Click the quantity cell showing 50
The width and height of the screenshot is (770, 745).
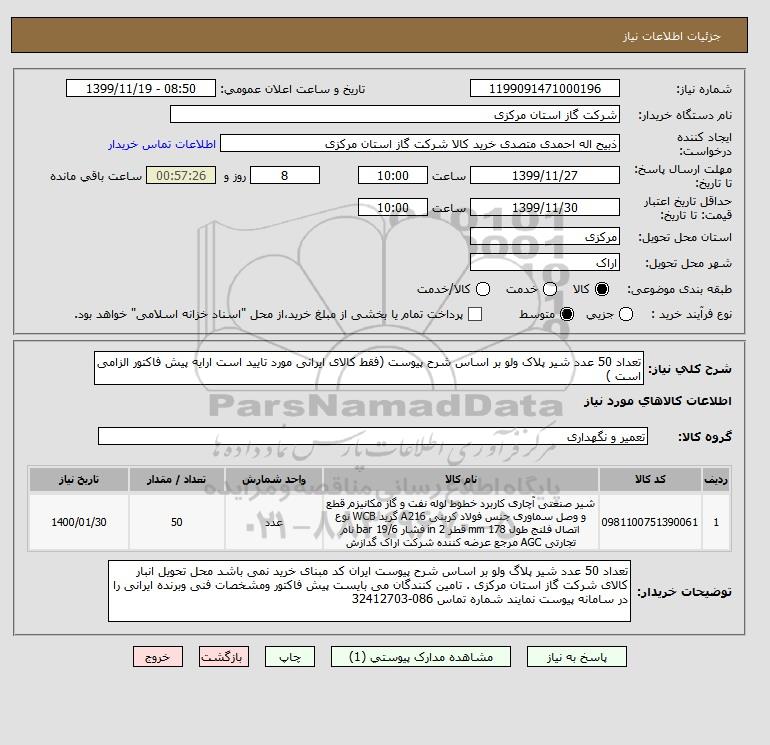(x=176, y=522)
